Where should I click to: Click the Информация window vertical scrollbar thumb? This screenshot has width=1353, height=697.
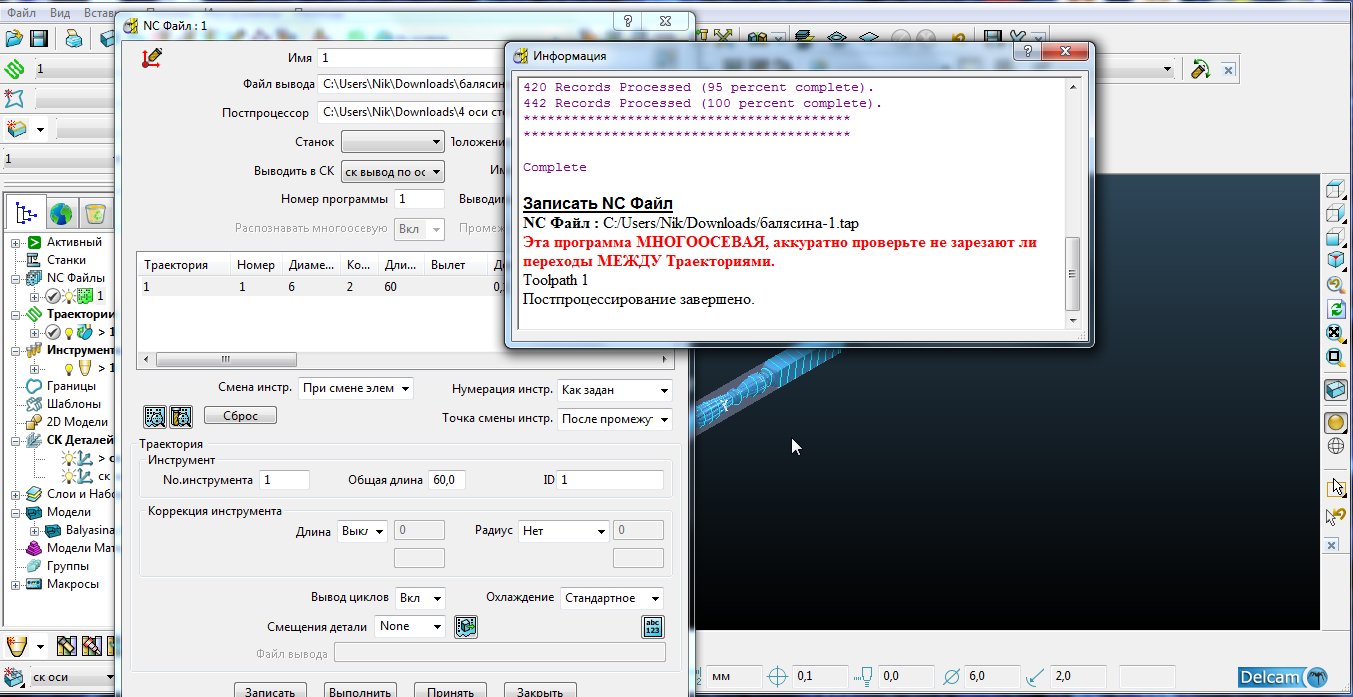[1072, 273]
